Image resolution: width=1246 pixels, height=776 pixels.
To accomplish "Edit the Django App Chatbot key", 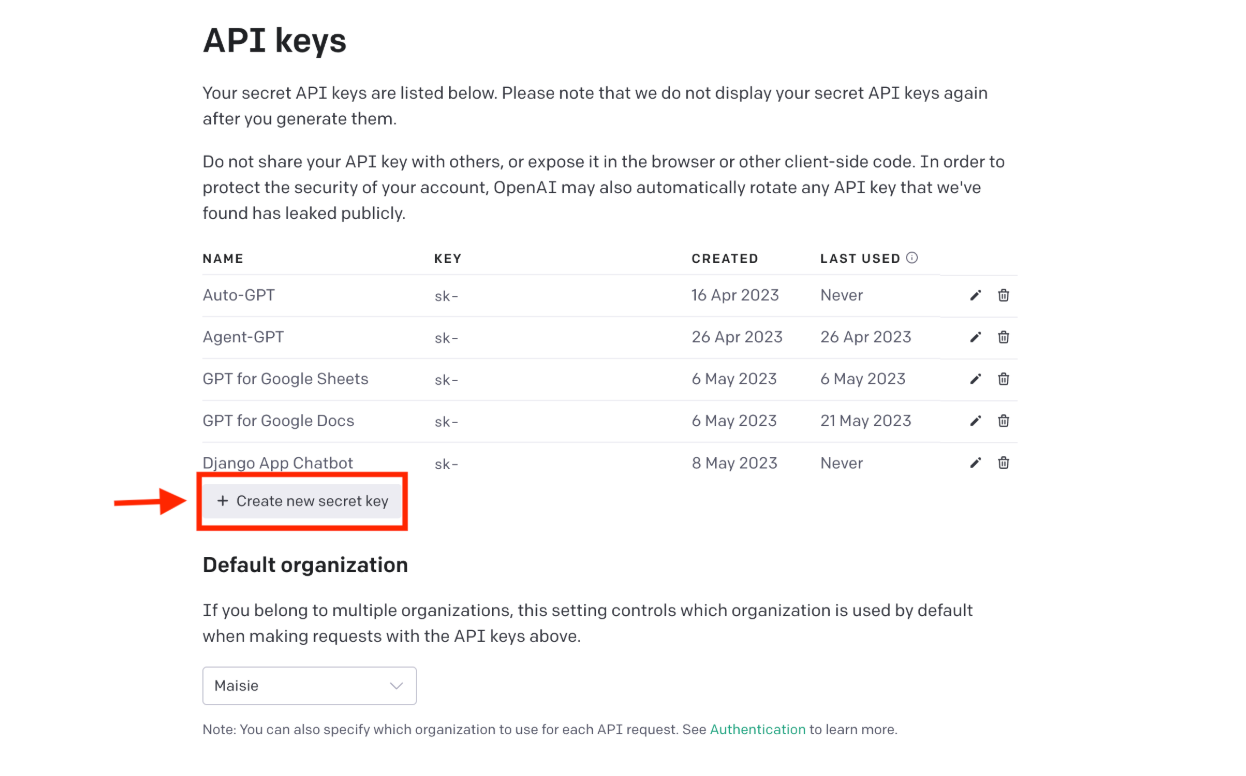I will click(975, 464).
